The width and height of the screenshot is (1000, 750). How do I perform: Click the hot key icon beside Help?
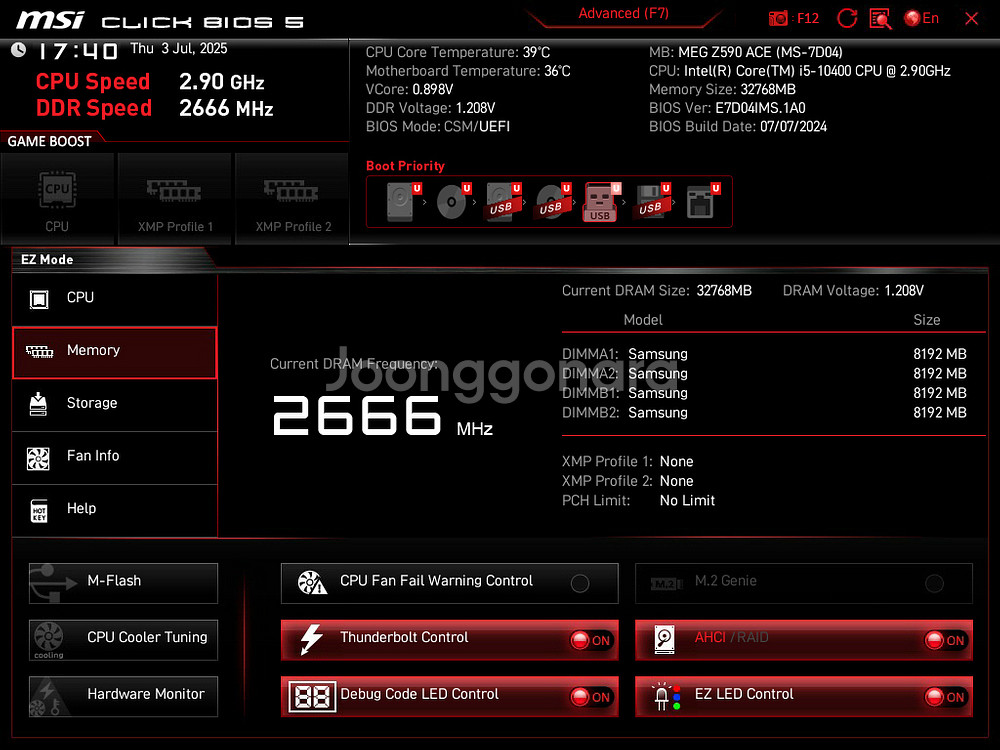click(39, 511)
